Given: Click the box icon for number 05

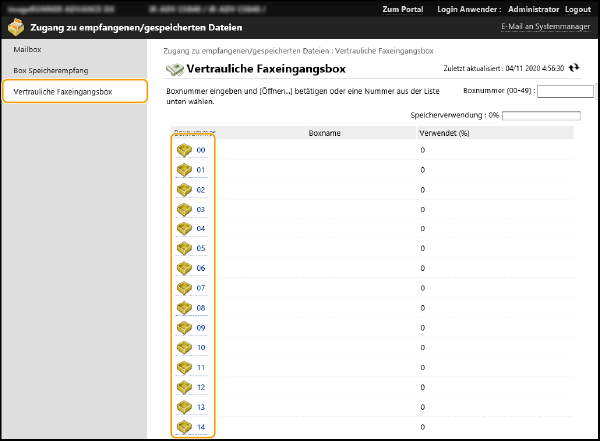Looking at the screenshot, I should tap(184, 248).
